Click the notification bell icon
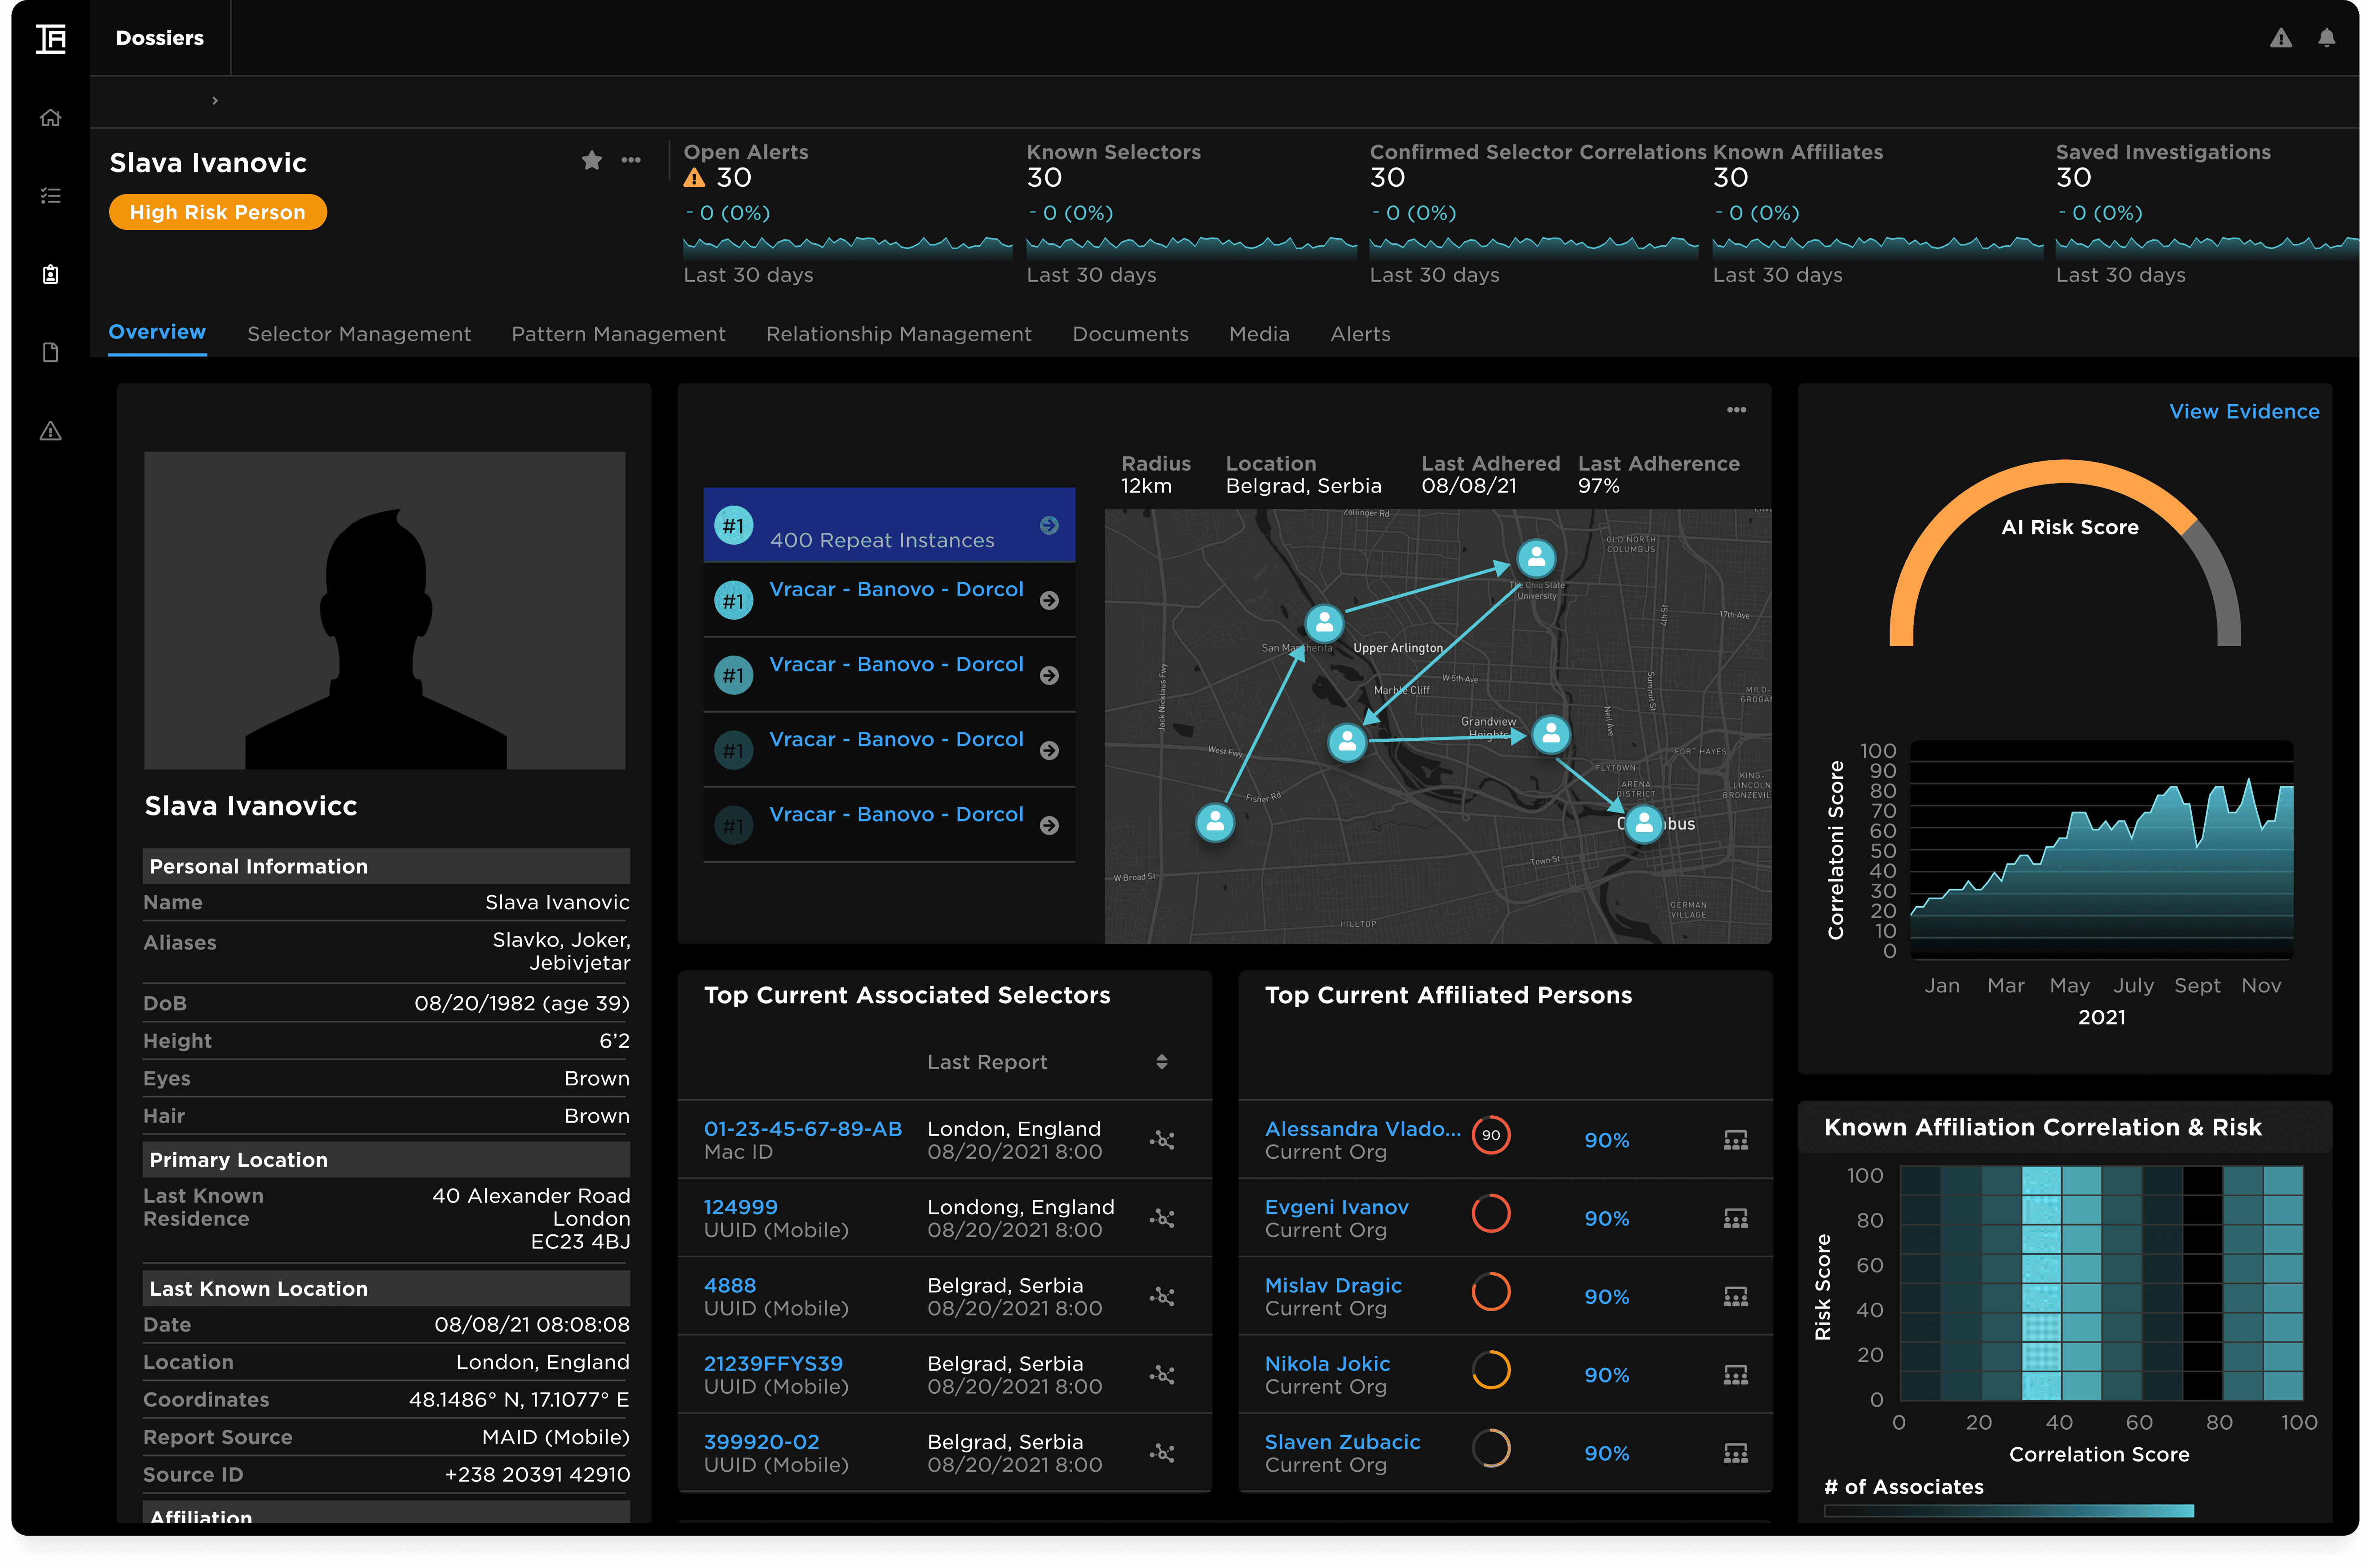The image size is (2370, 1568). pos(2326,38)
